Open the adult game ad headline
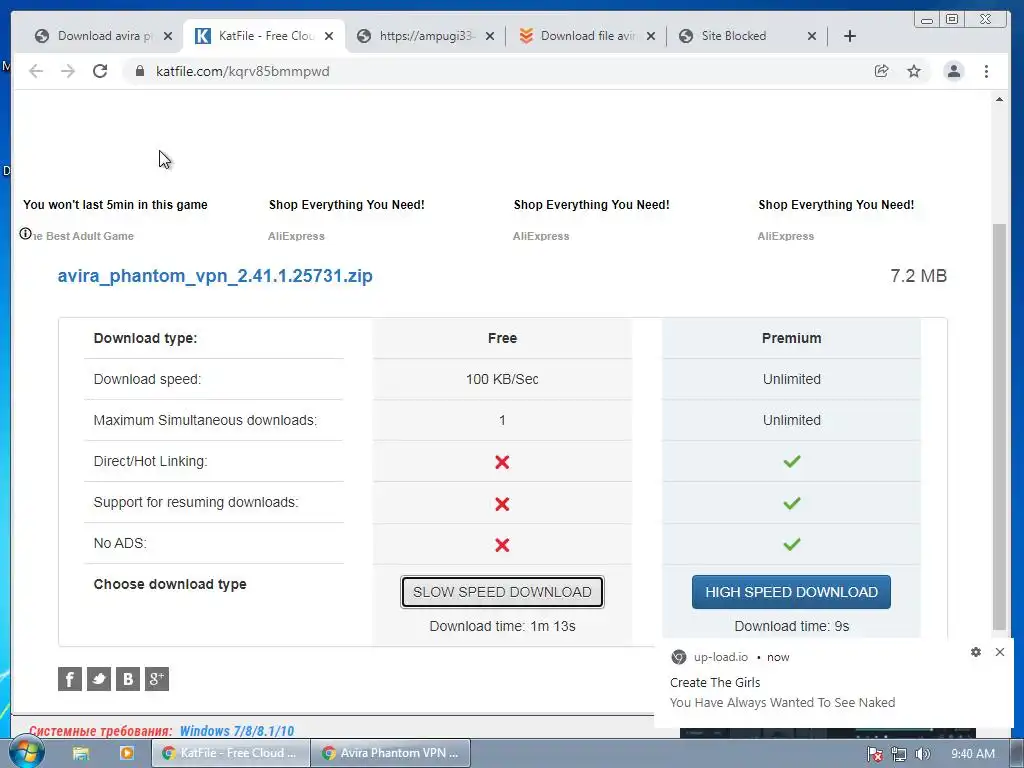 115,204
